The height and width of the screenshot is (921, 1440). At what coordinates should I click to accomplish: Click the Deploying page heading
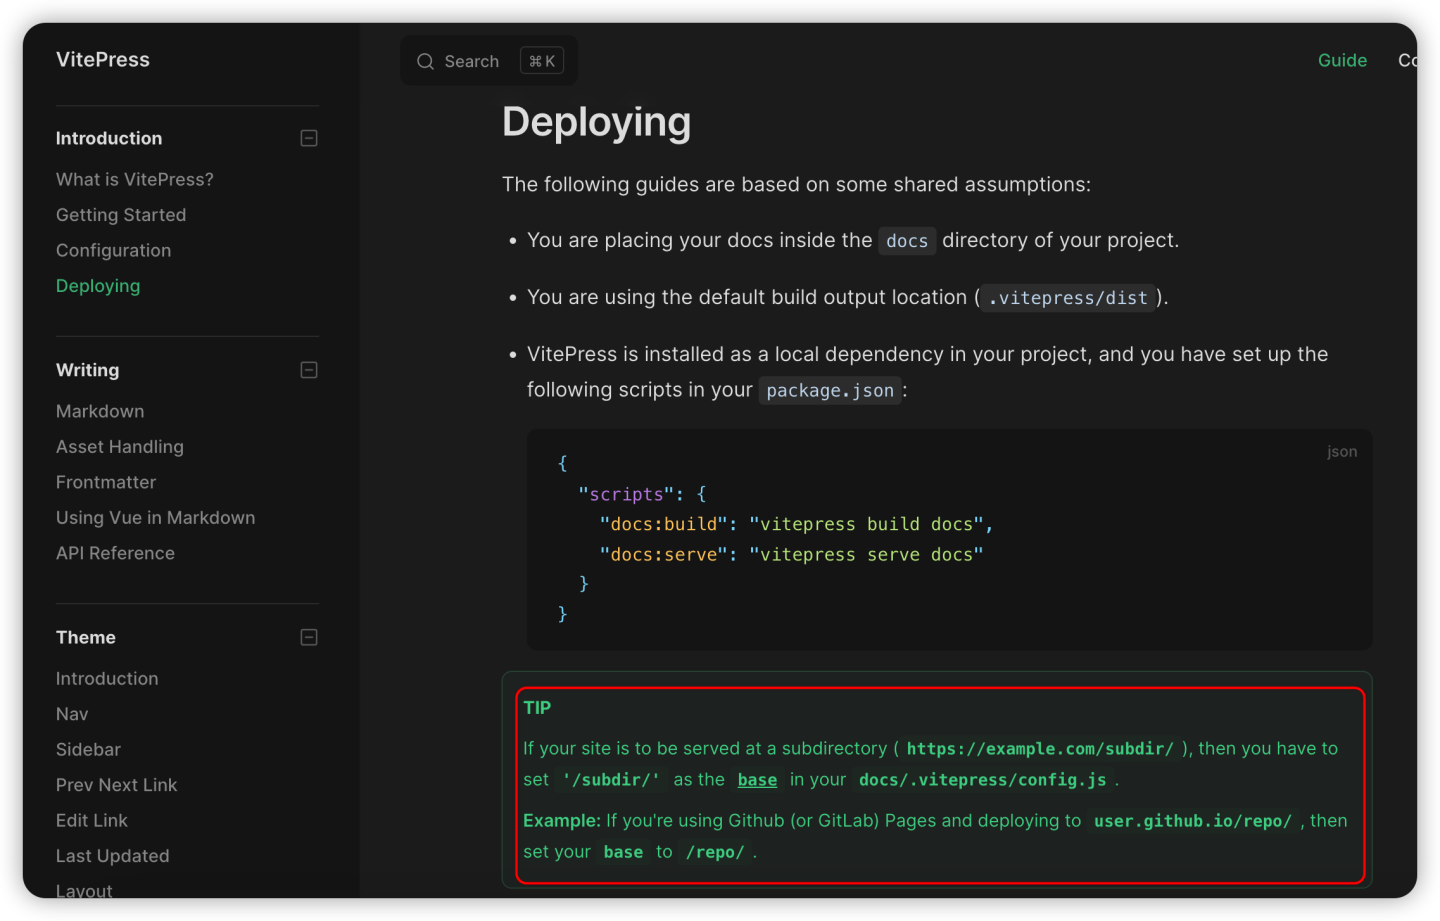click(x=596, y=122)
